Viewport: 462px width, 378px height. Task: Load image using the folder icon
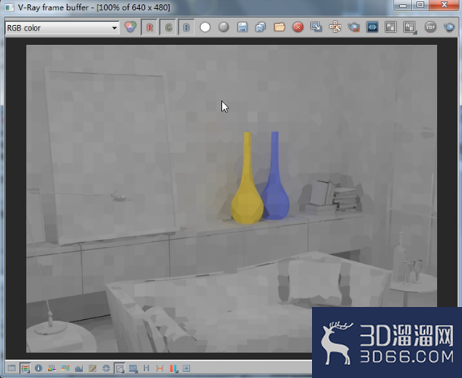(x=279, y=27)
